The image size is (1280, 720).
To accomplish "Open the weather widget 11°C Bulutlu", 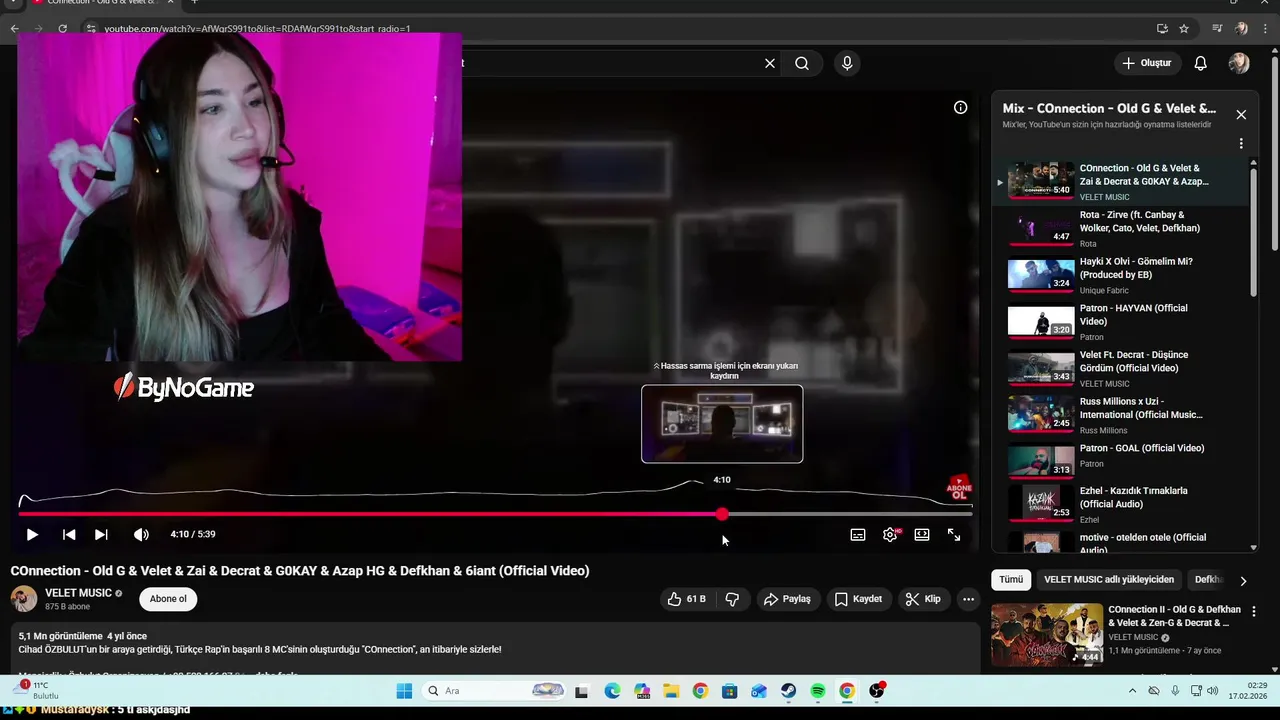I will (x=36, y=690).
